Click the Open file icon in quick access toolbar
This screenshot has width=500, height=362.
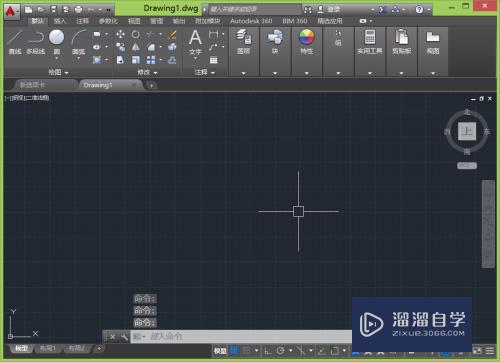pos(41,9)
